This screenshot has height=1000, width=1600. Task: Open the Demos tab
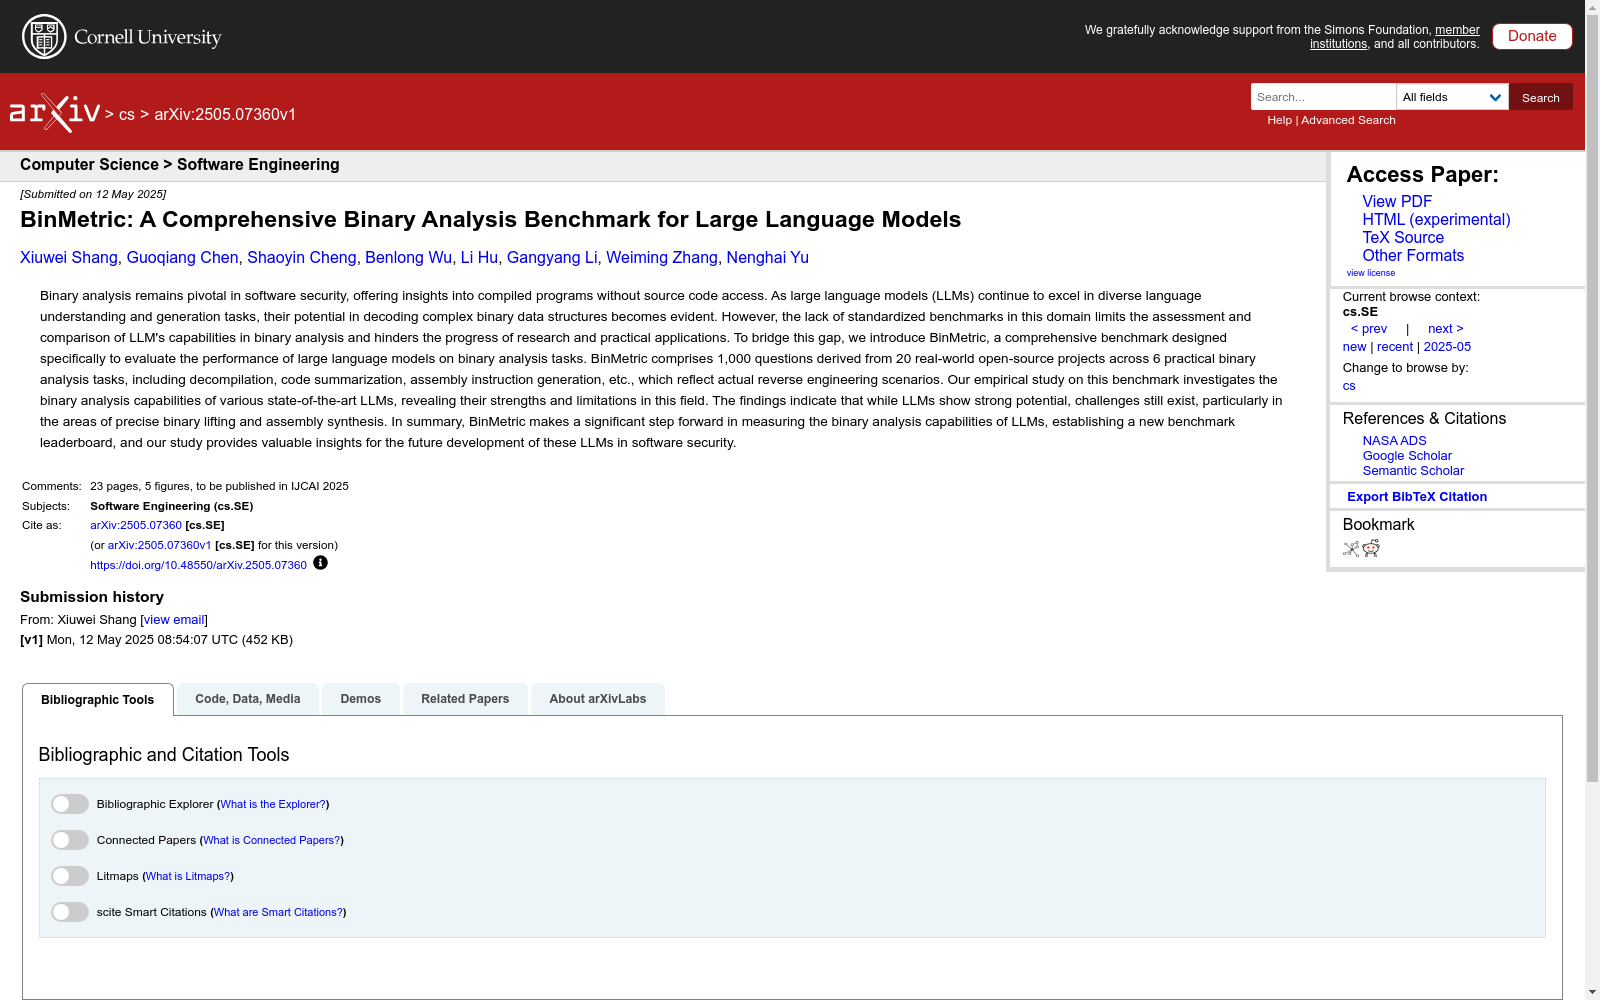[x=361, y=699]
